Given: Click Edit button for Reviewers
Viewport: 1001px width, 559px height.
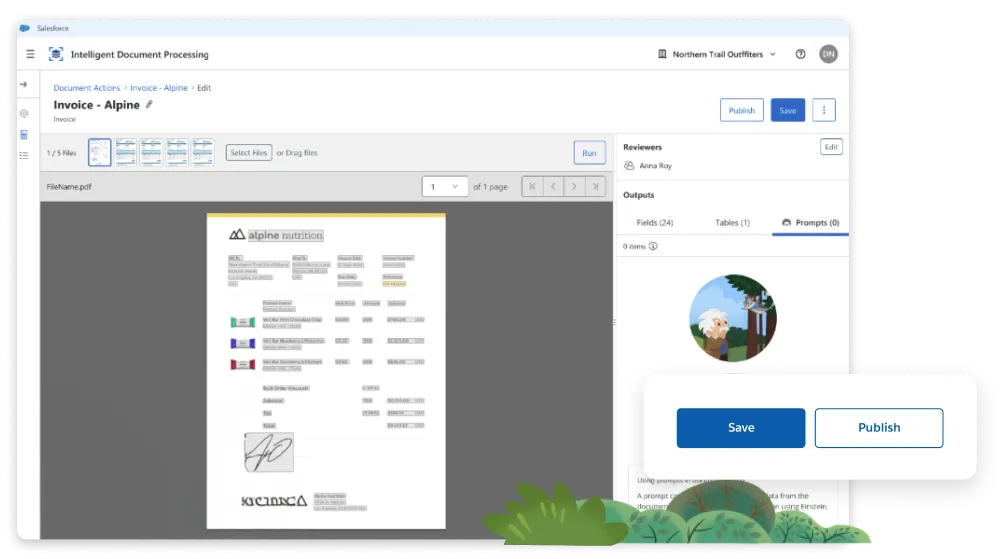Looking at the screenshot, I should click(x=831, y=147).
